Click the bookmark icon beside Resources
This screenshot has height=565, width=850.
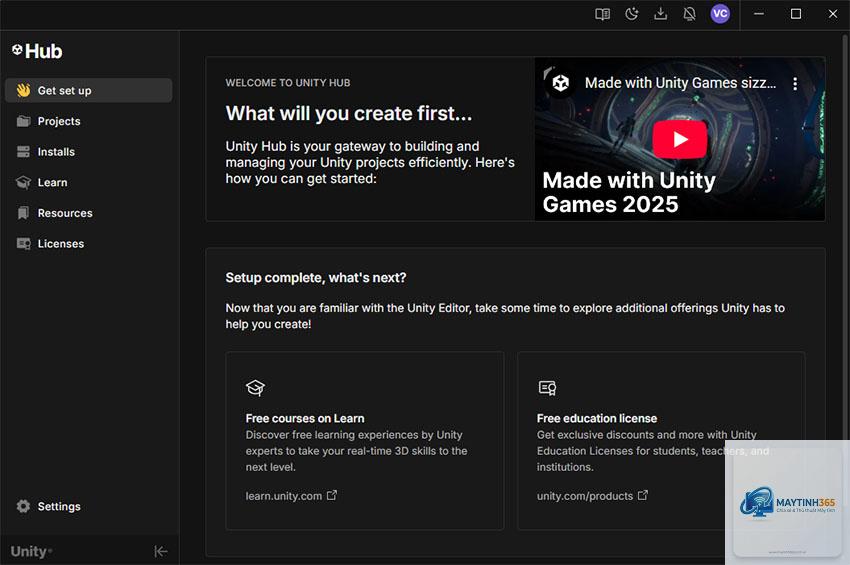pos(23,213)
